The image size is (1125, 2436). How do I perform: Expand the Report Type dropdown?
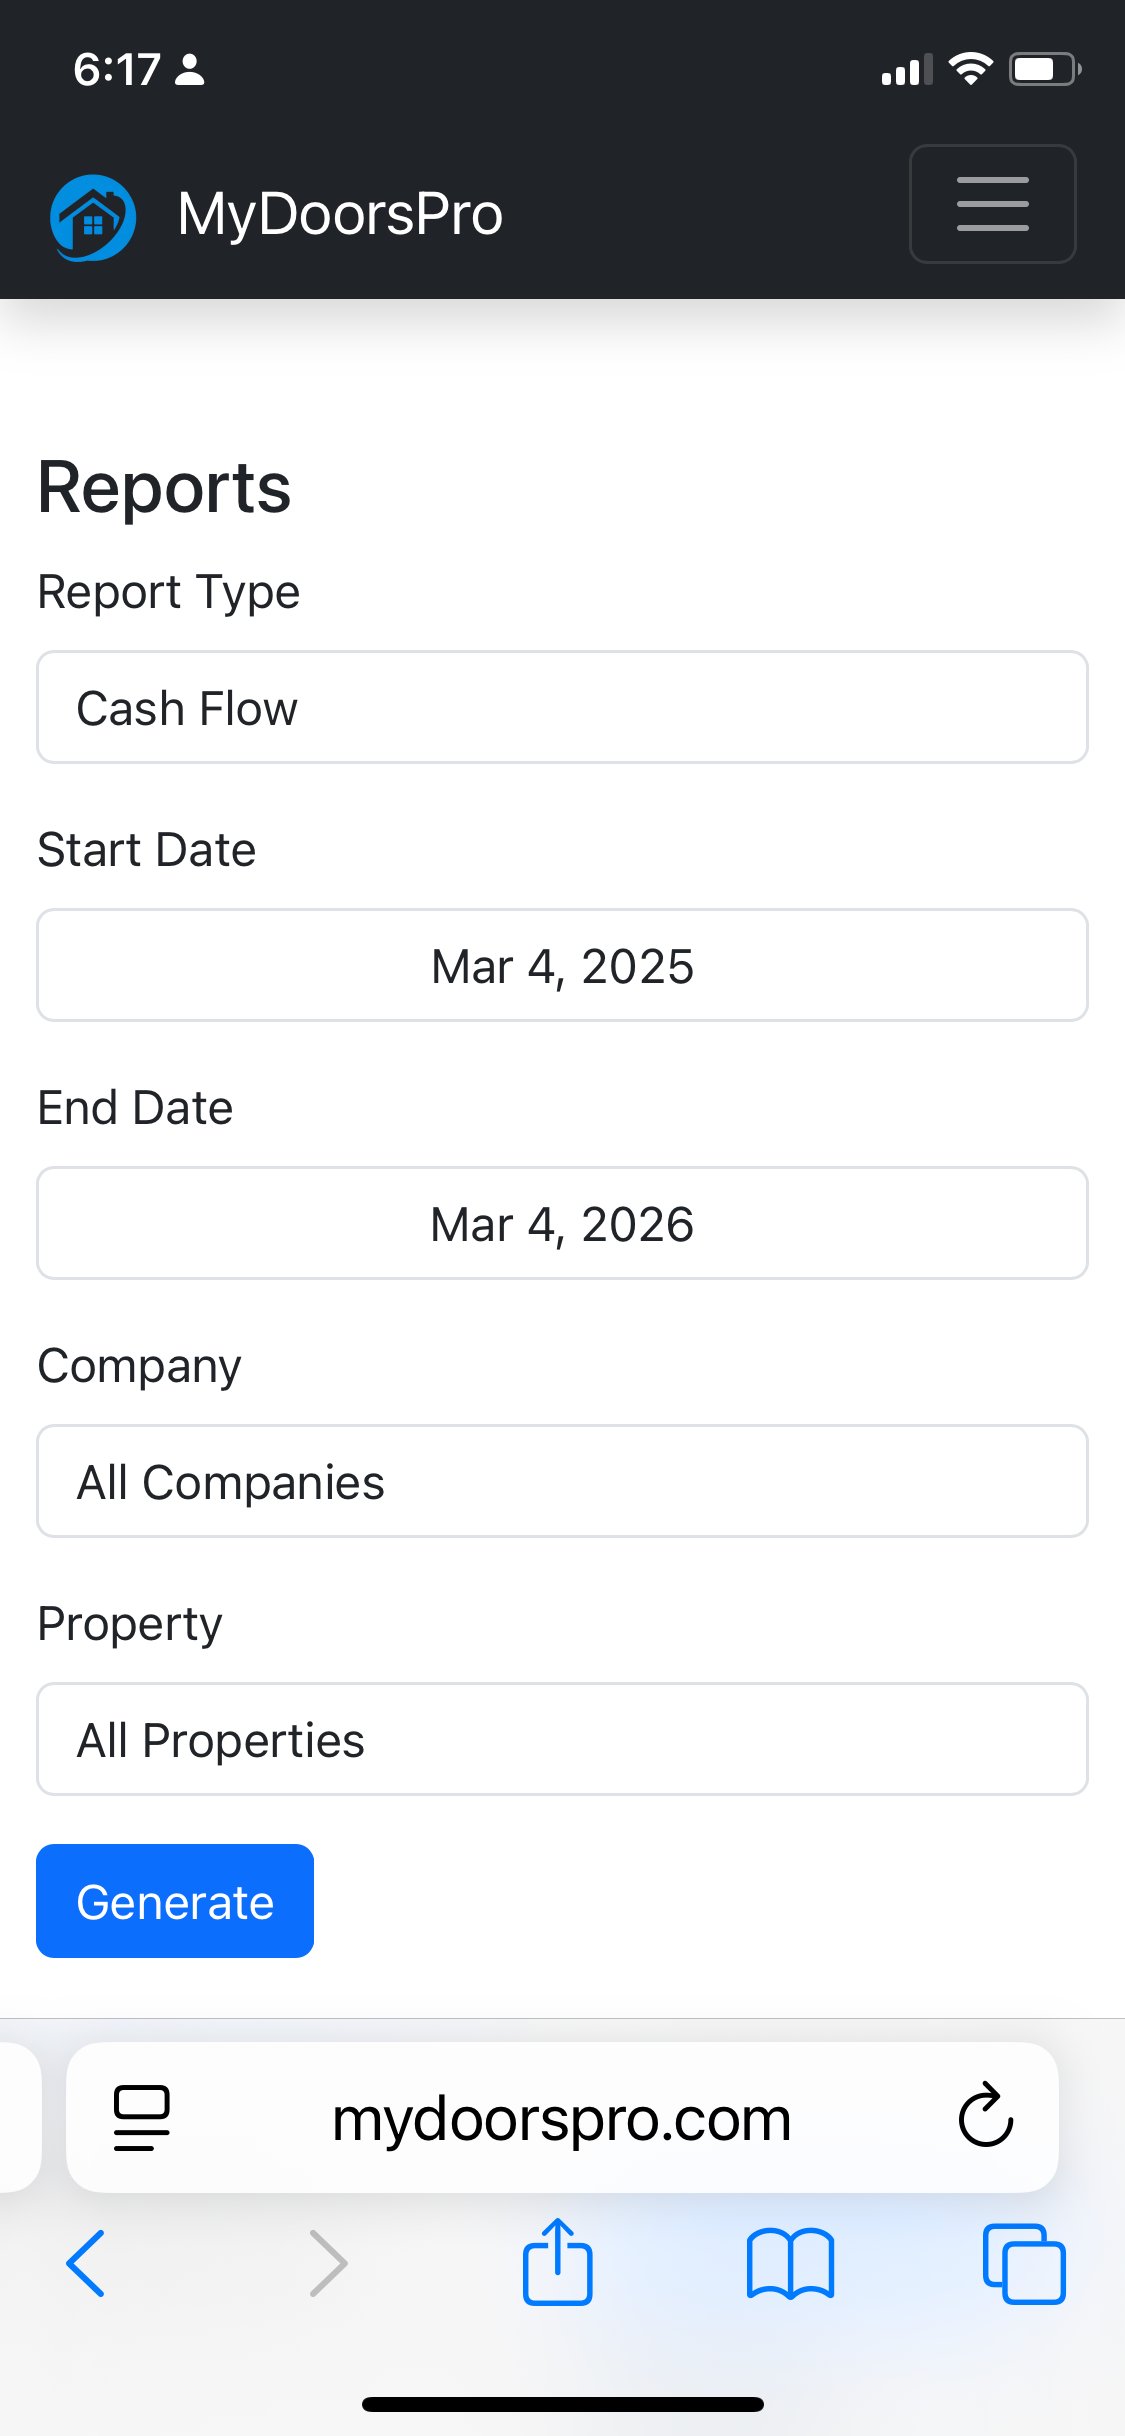coord(562,708)
